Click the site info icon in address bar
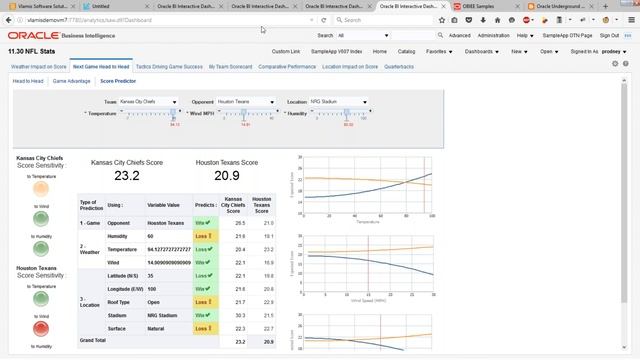This screenshot has width=640, height=360. [20, 20]
